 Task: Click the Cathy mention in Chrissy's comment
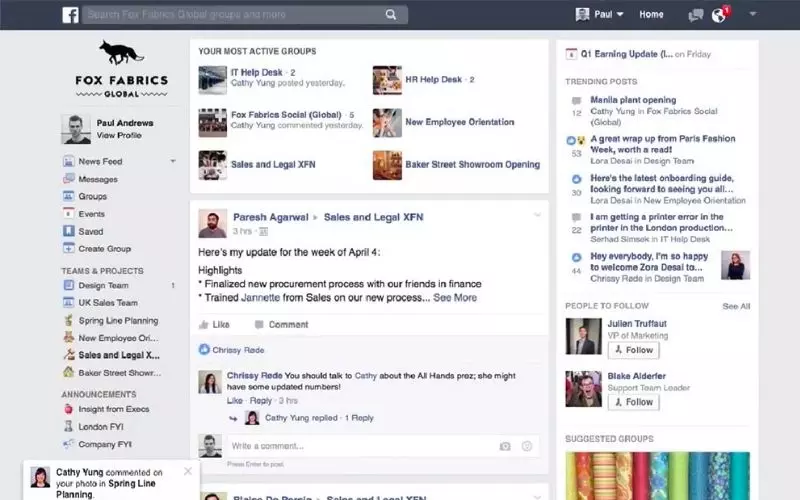[x=365, y=376]
